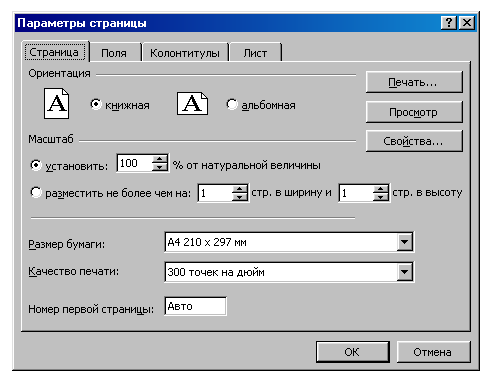Click the Отмена button

click(433, 352)
